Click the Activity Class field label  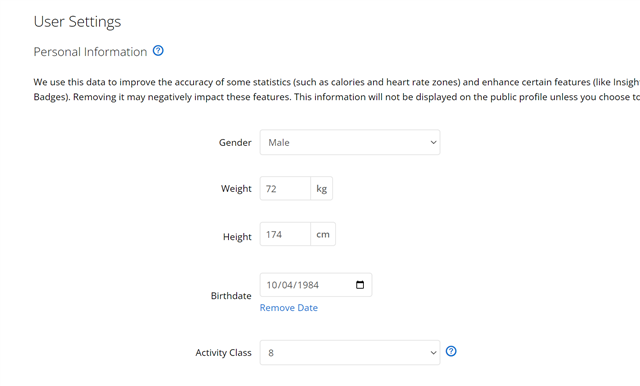223,353
